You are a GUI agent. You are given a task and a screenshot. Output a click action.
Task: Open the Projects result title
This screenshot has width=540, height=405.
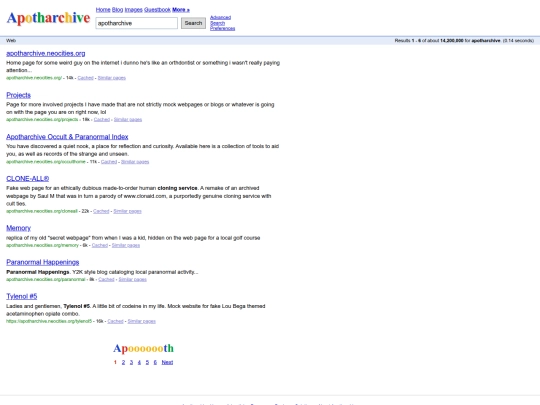[19, 95]
